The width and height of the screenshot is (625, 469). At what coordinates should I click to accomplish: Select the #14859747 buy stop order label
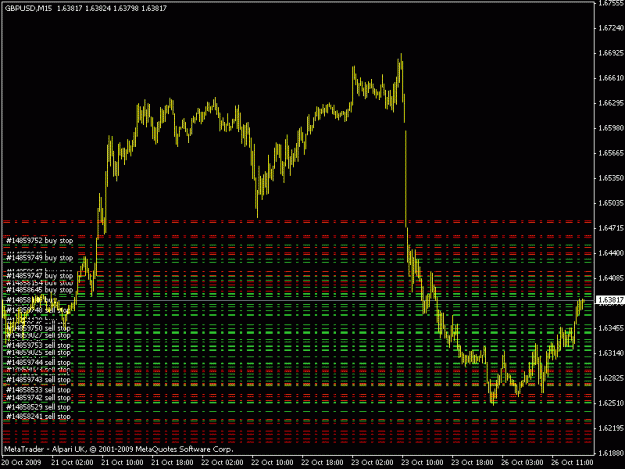coord(39,275)
